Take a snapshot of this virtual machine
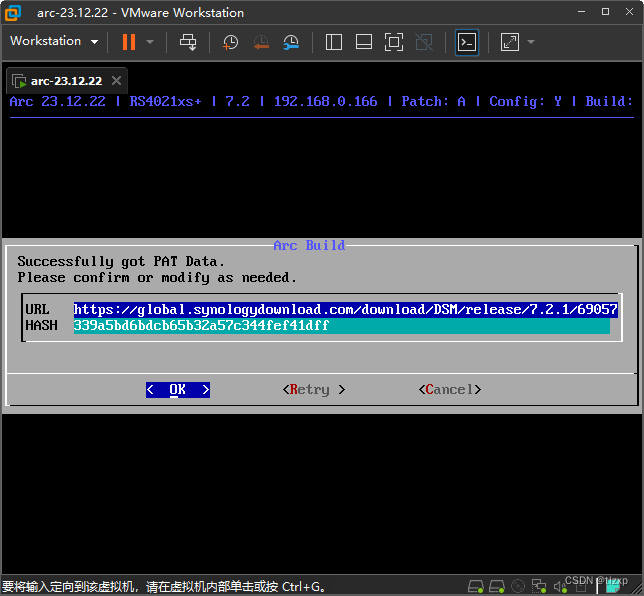 (x=230, y=42)
